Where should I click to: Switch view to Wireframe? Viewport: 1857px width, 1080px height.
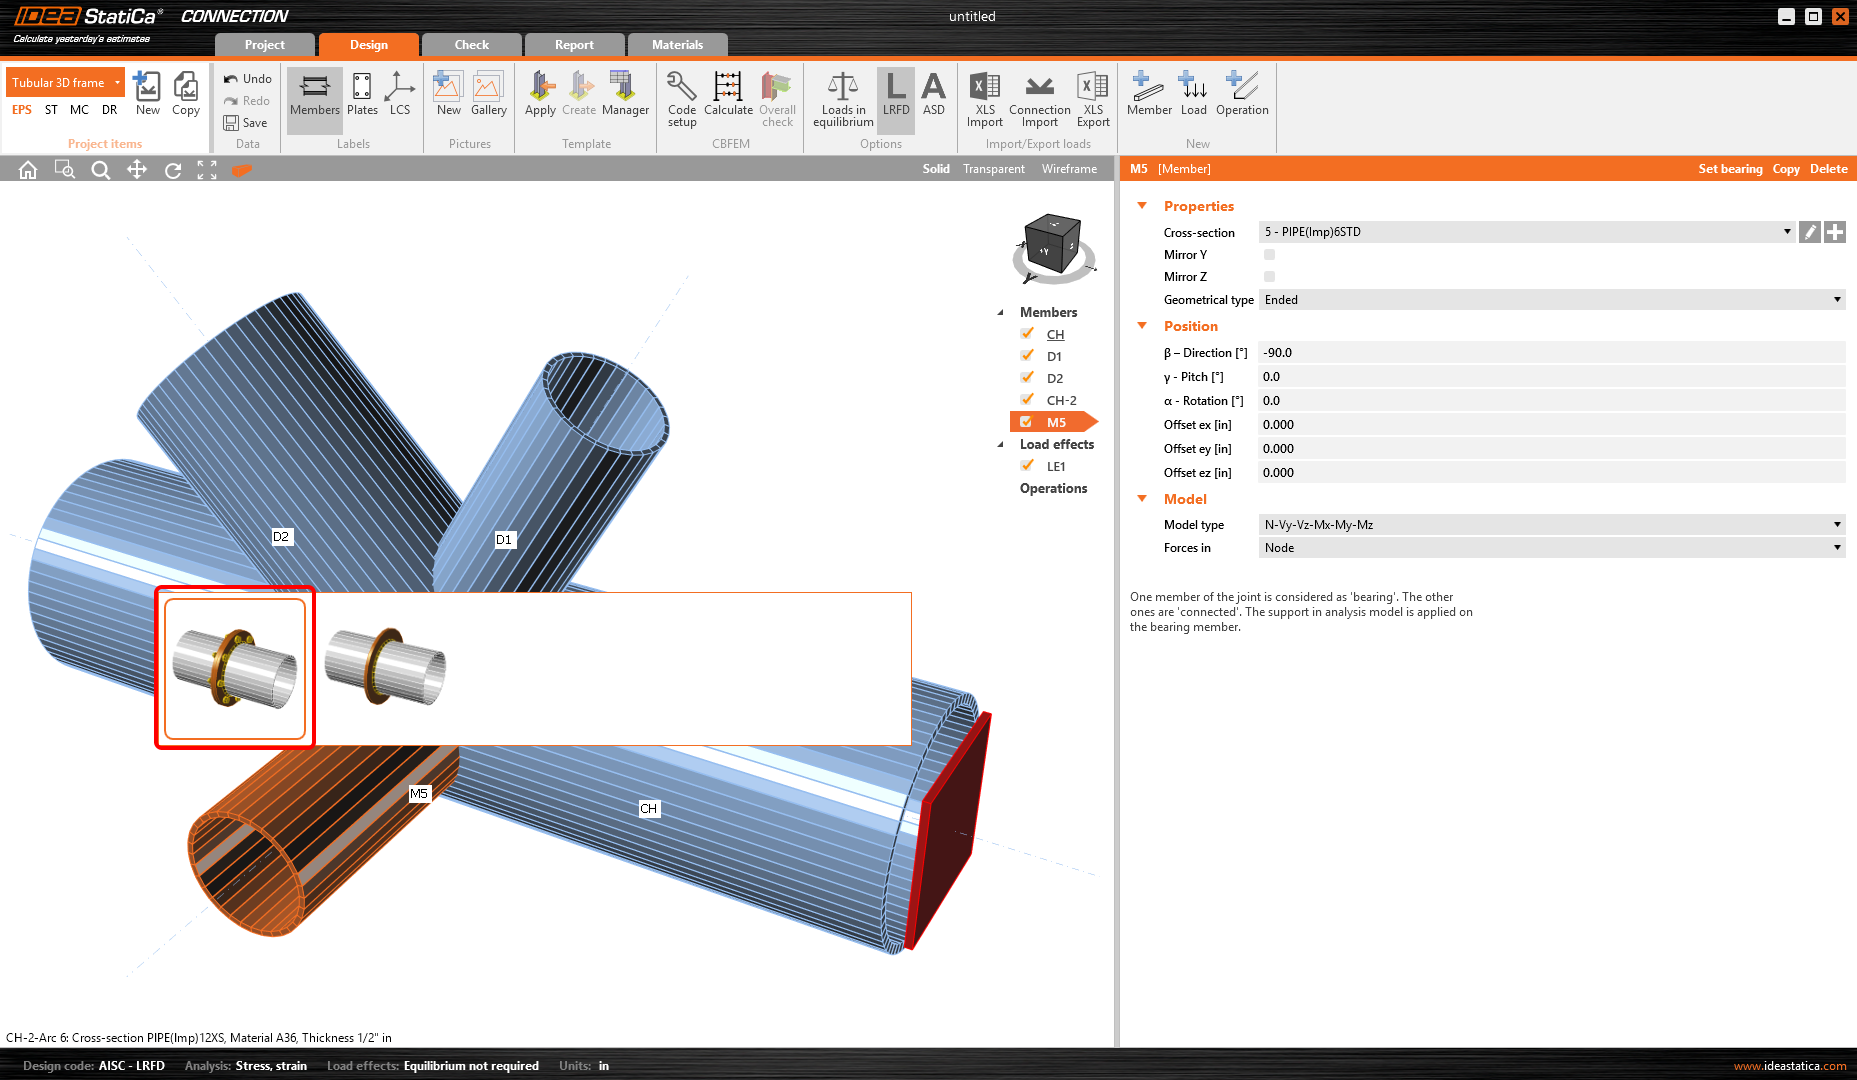tap(1069, 169)
